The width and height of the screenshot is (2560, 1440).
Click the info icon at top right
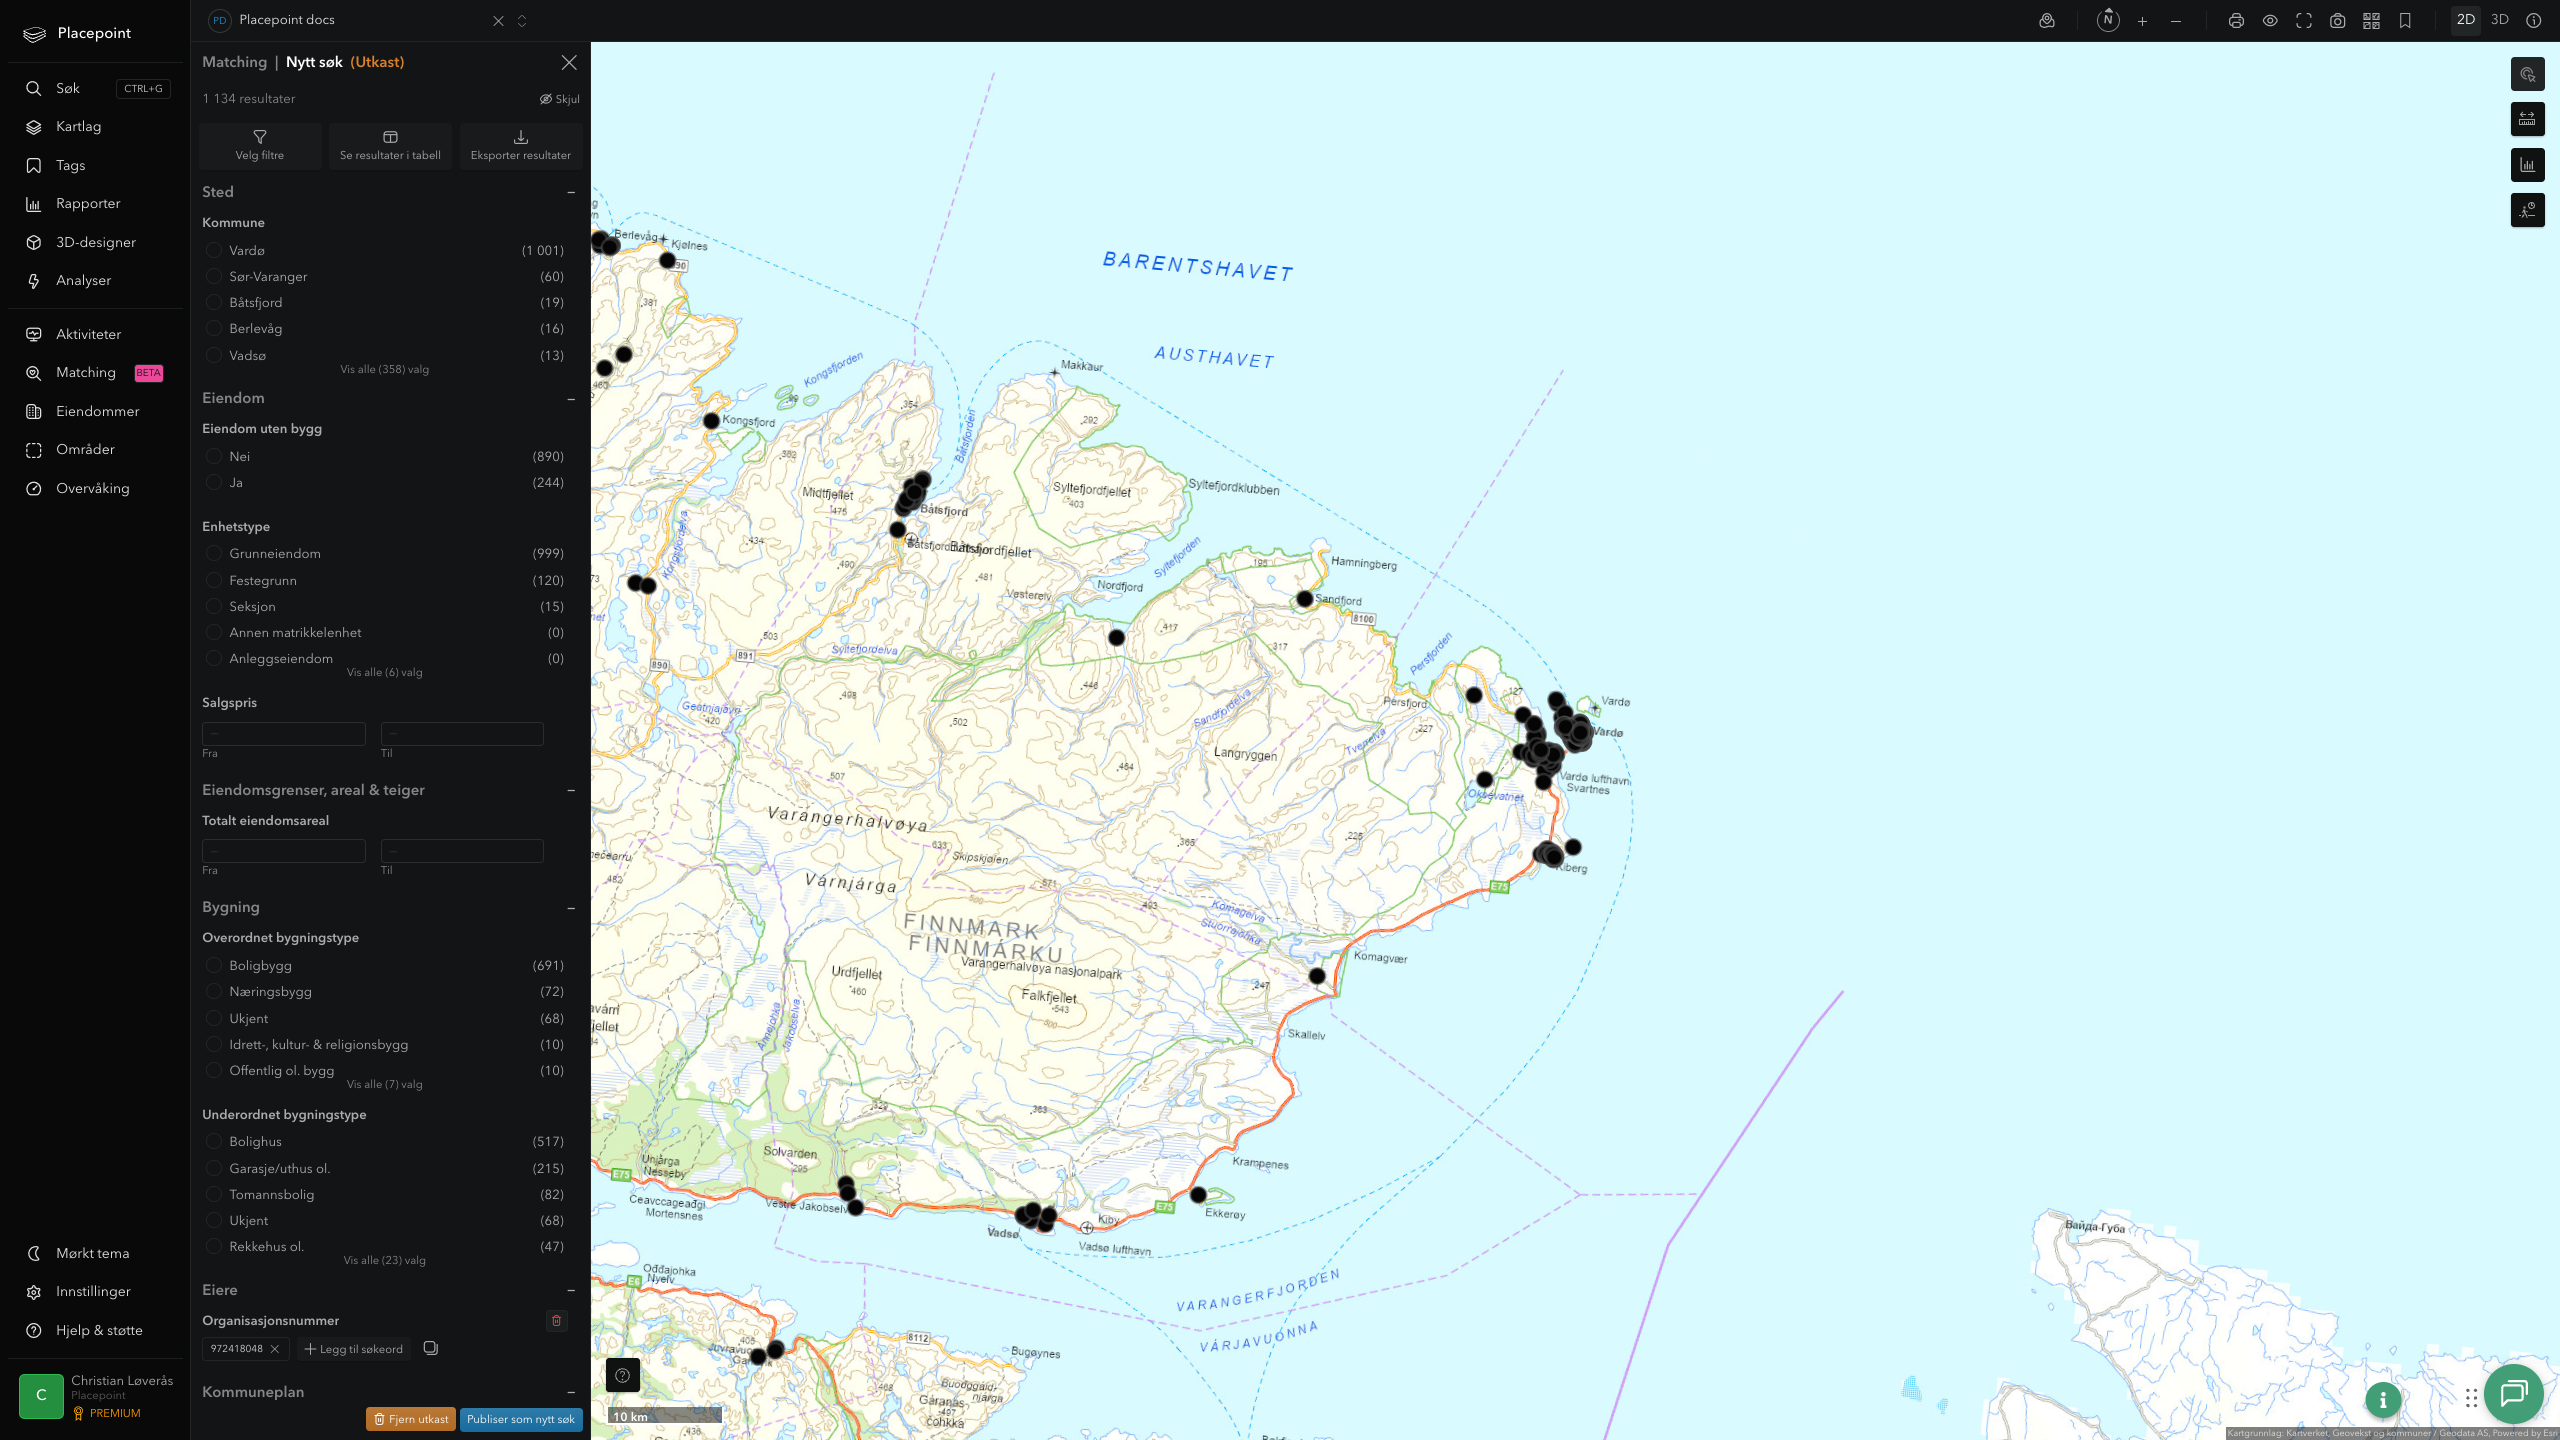click(2533, 21)
